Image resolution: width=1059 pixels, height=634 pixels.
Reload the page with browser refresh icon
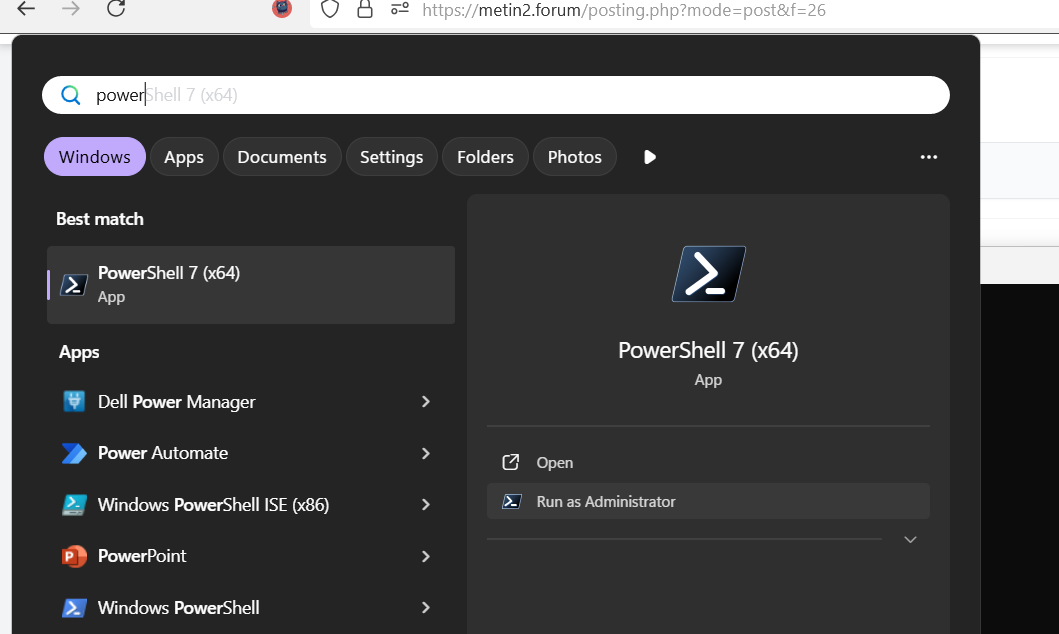pos(116,9)
